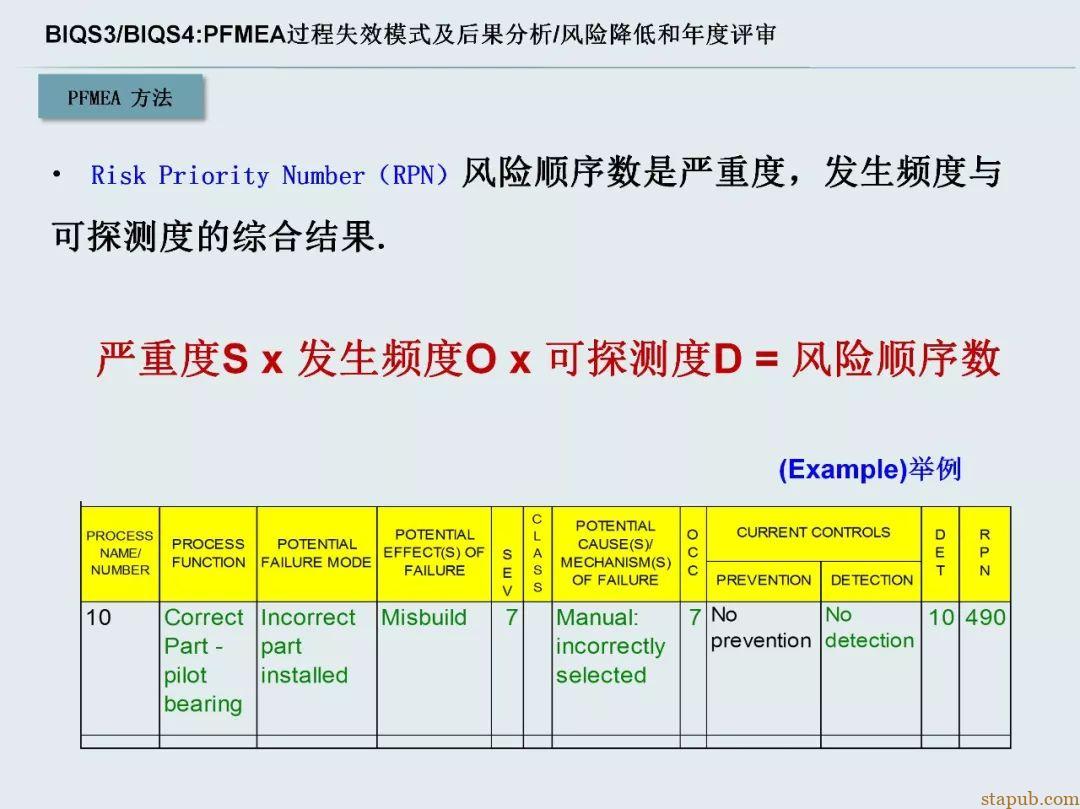
Task: Click the (Example)举例 label
Action: coord(870,469)
